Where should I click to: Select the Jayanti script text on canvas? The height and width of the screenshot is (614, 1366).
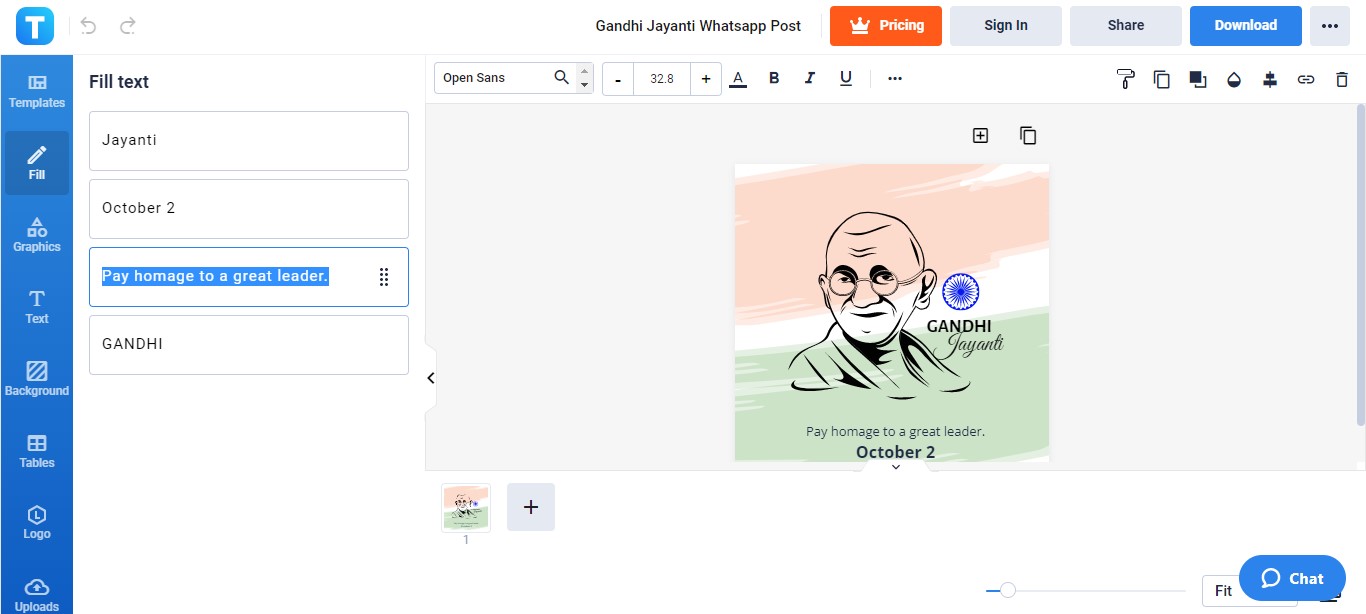(968, 345)
